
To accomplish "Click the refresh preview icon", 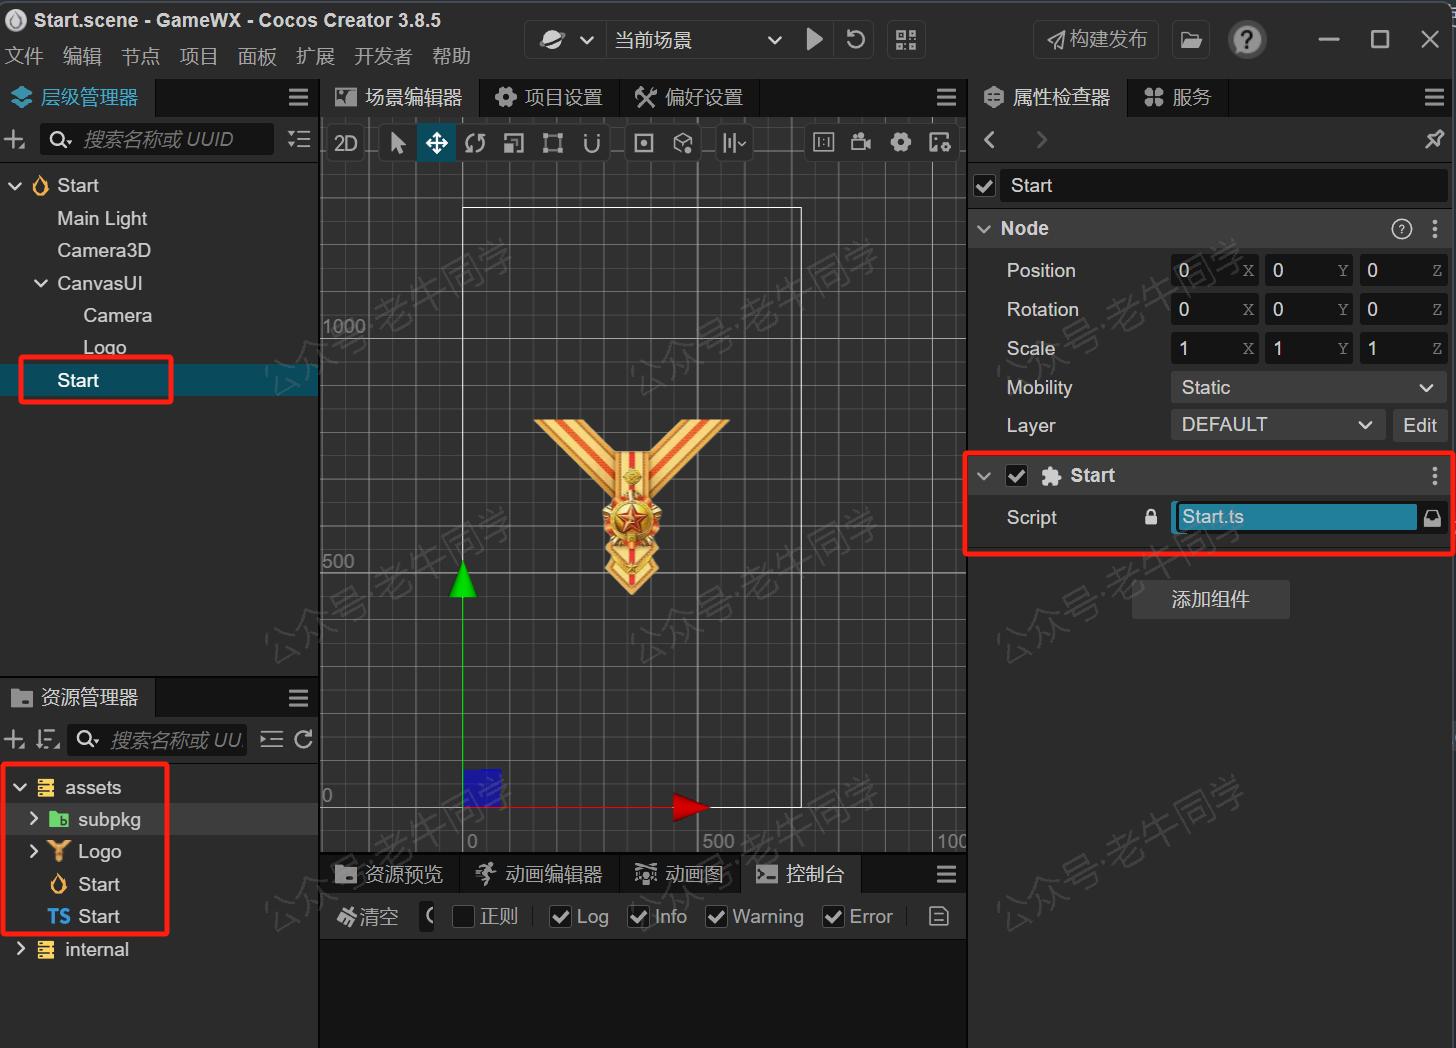I will point(856,40).
